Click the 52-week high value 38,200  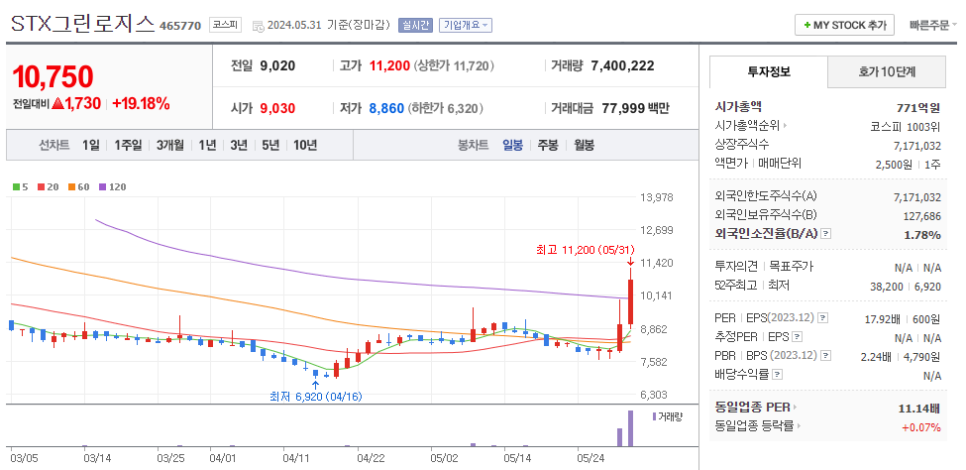click(888, 286)
